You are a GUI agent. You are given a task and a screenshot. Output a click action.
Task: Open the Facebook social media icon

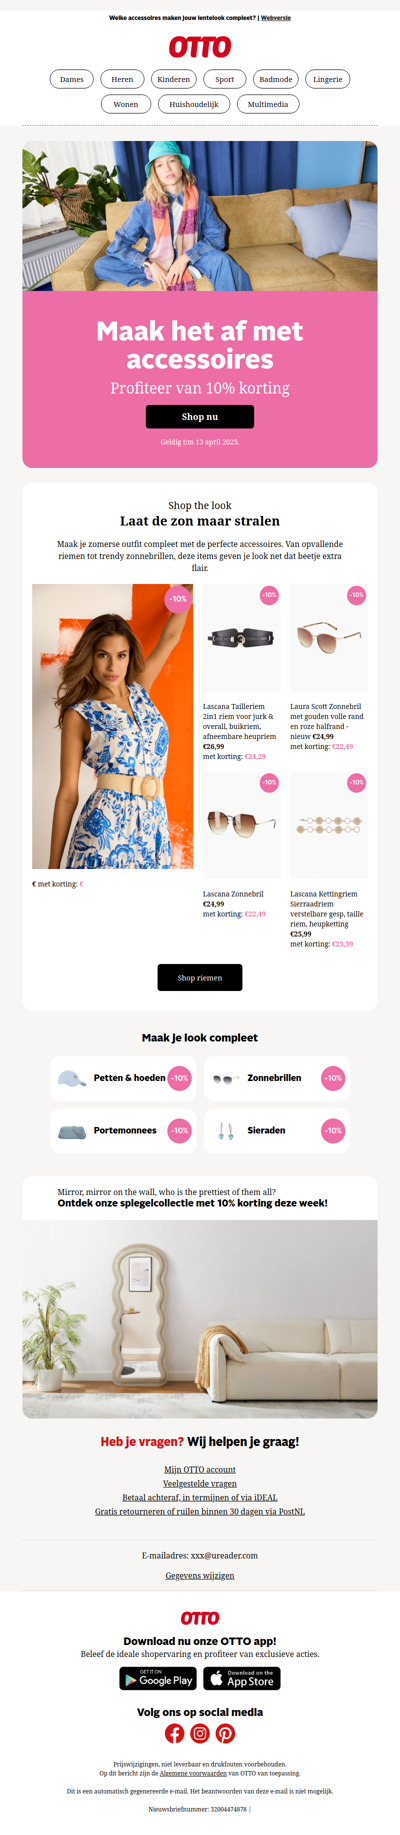[174, 1733]
